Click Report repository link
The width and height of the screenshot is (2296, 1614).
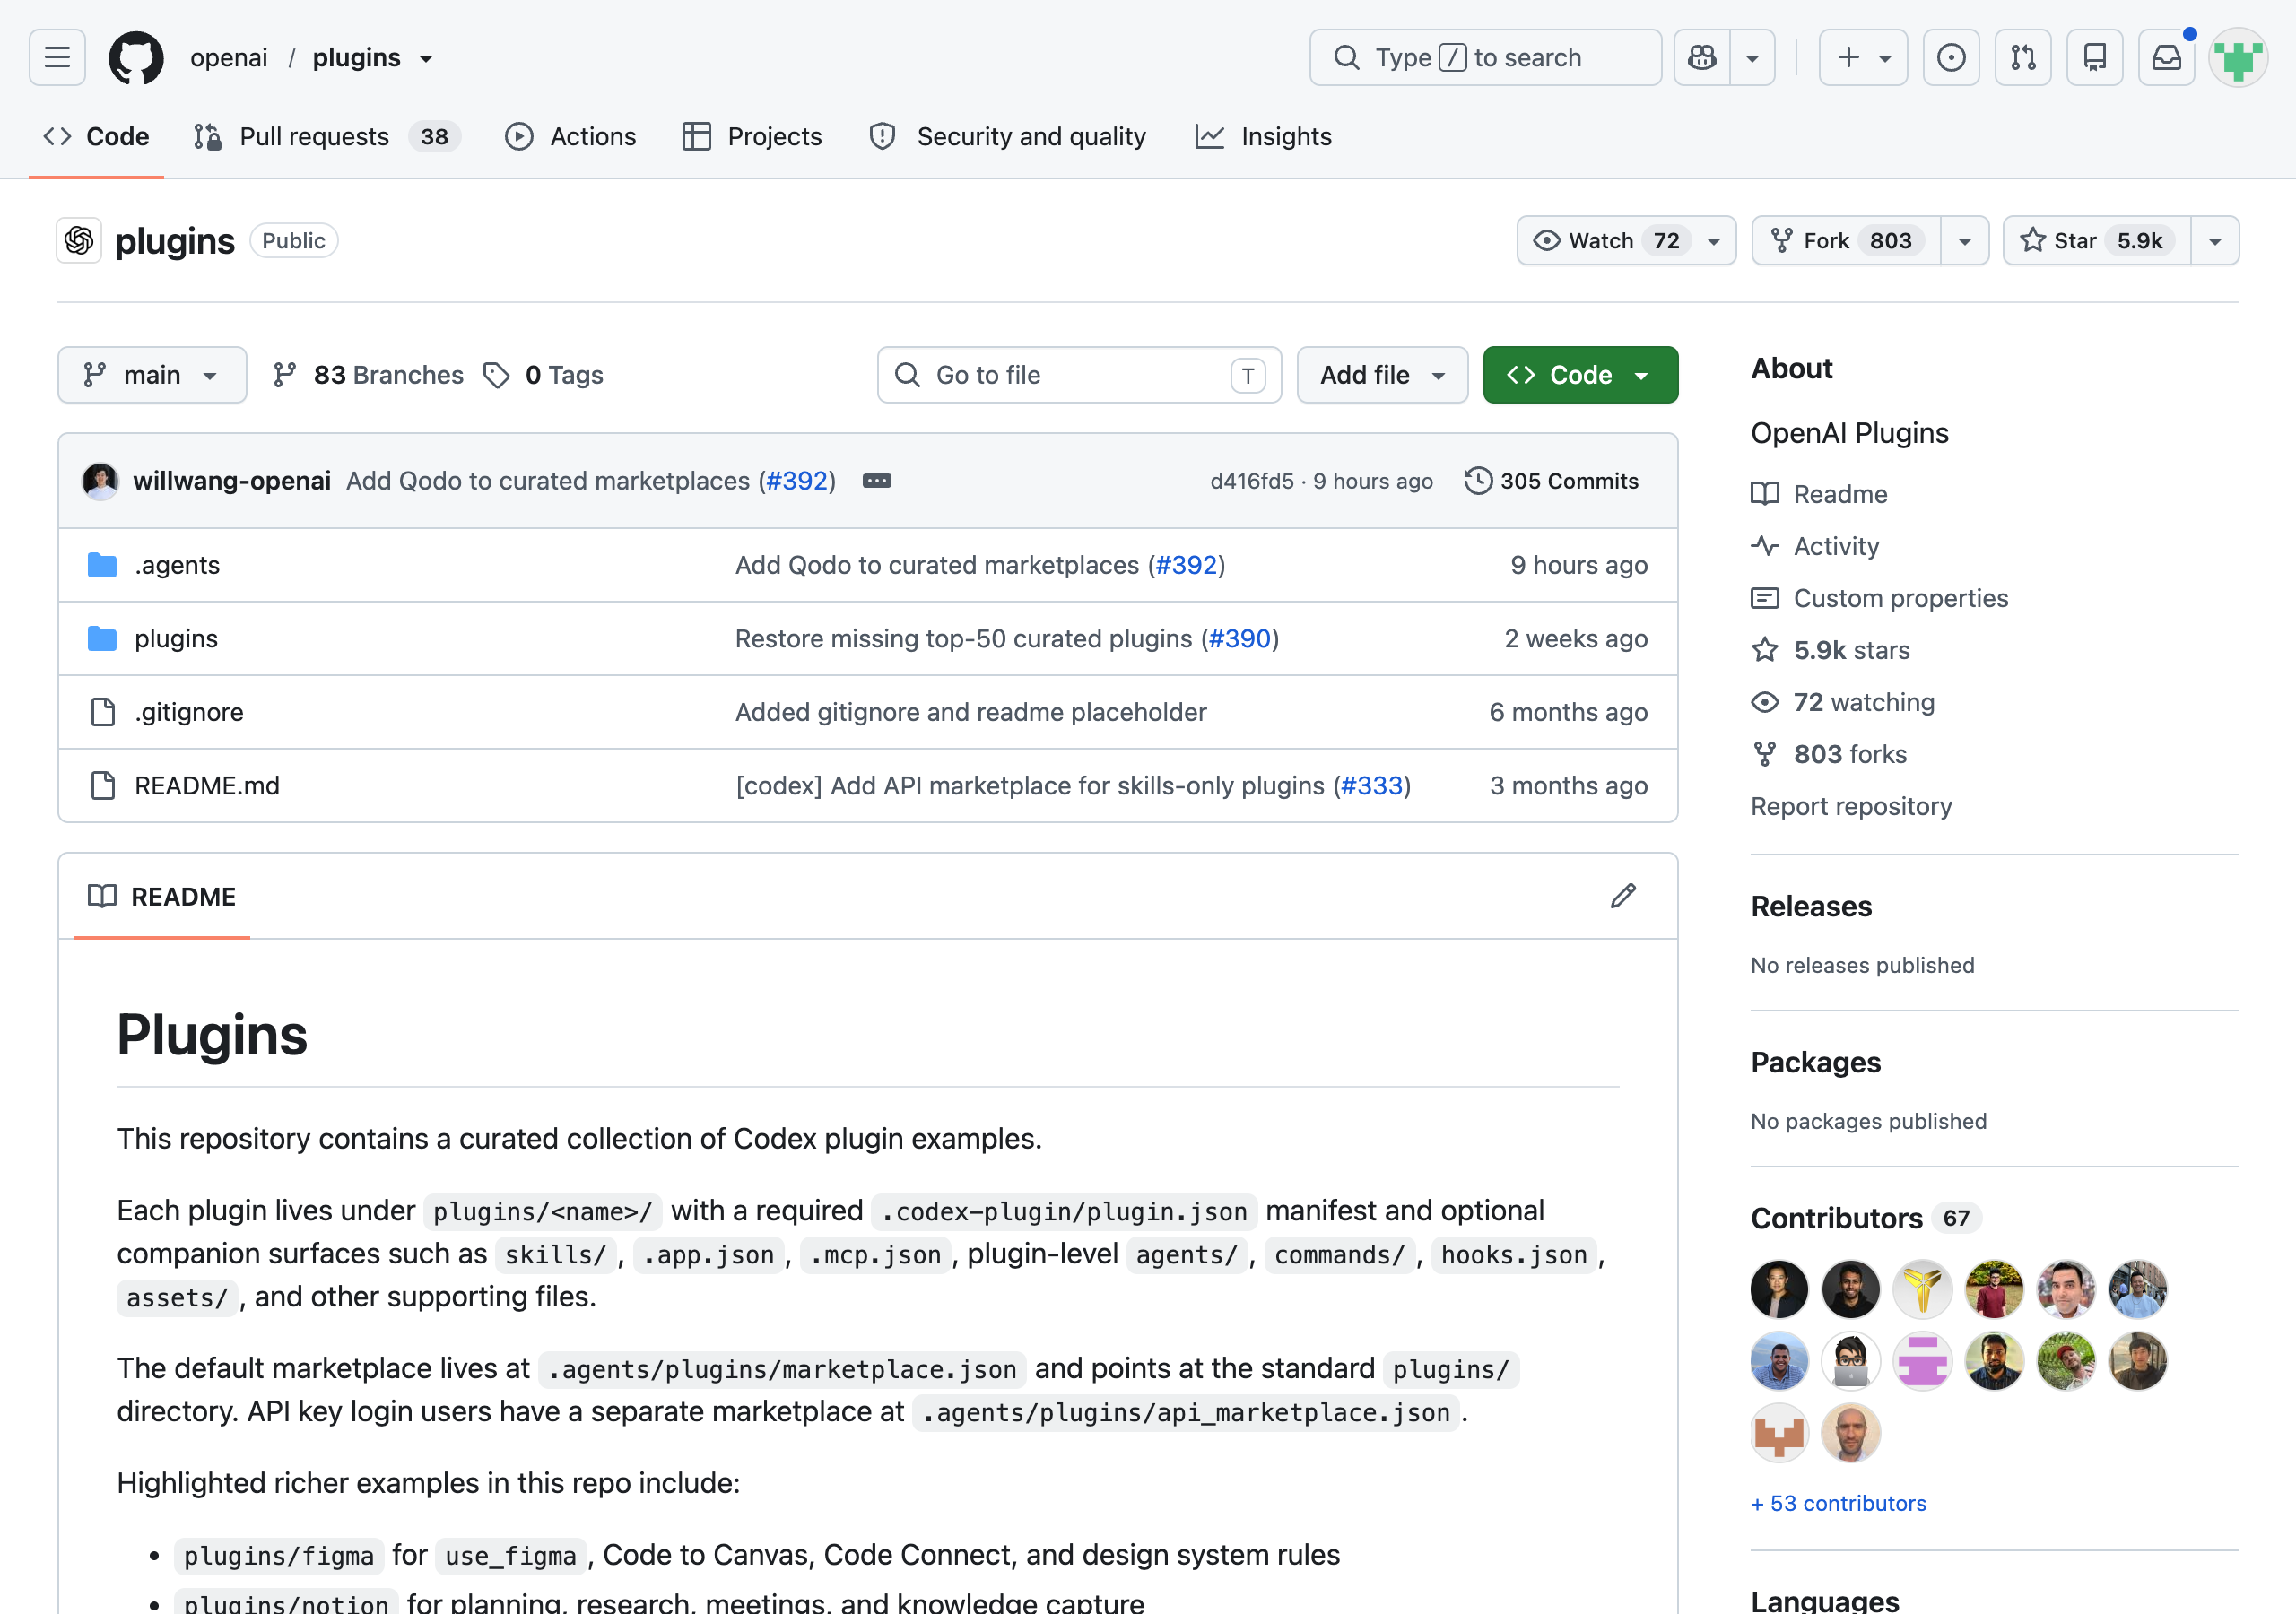[x=1851, y=806]
